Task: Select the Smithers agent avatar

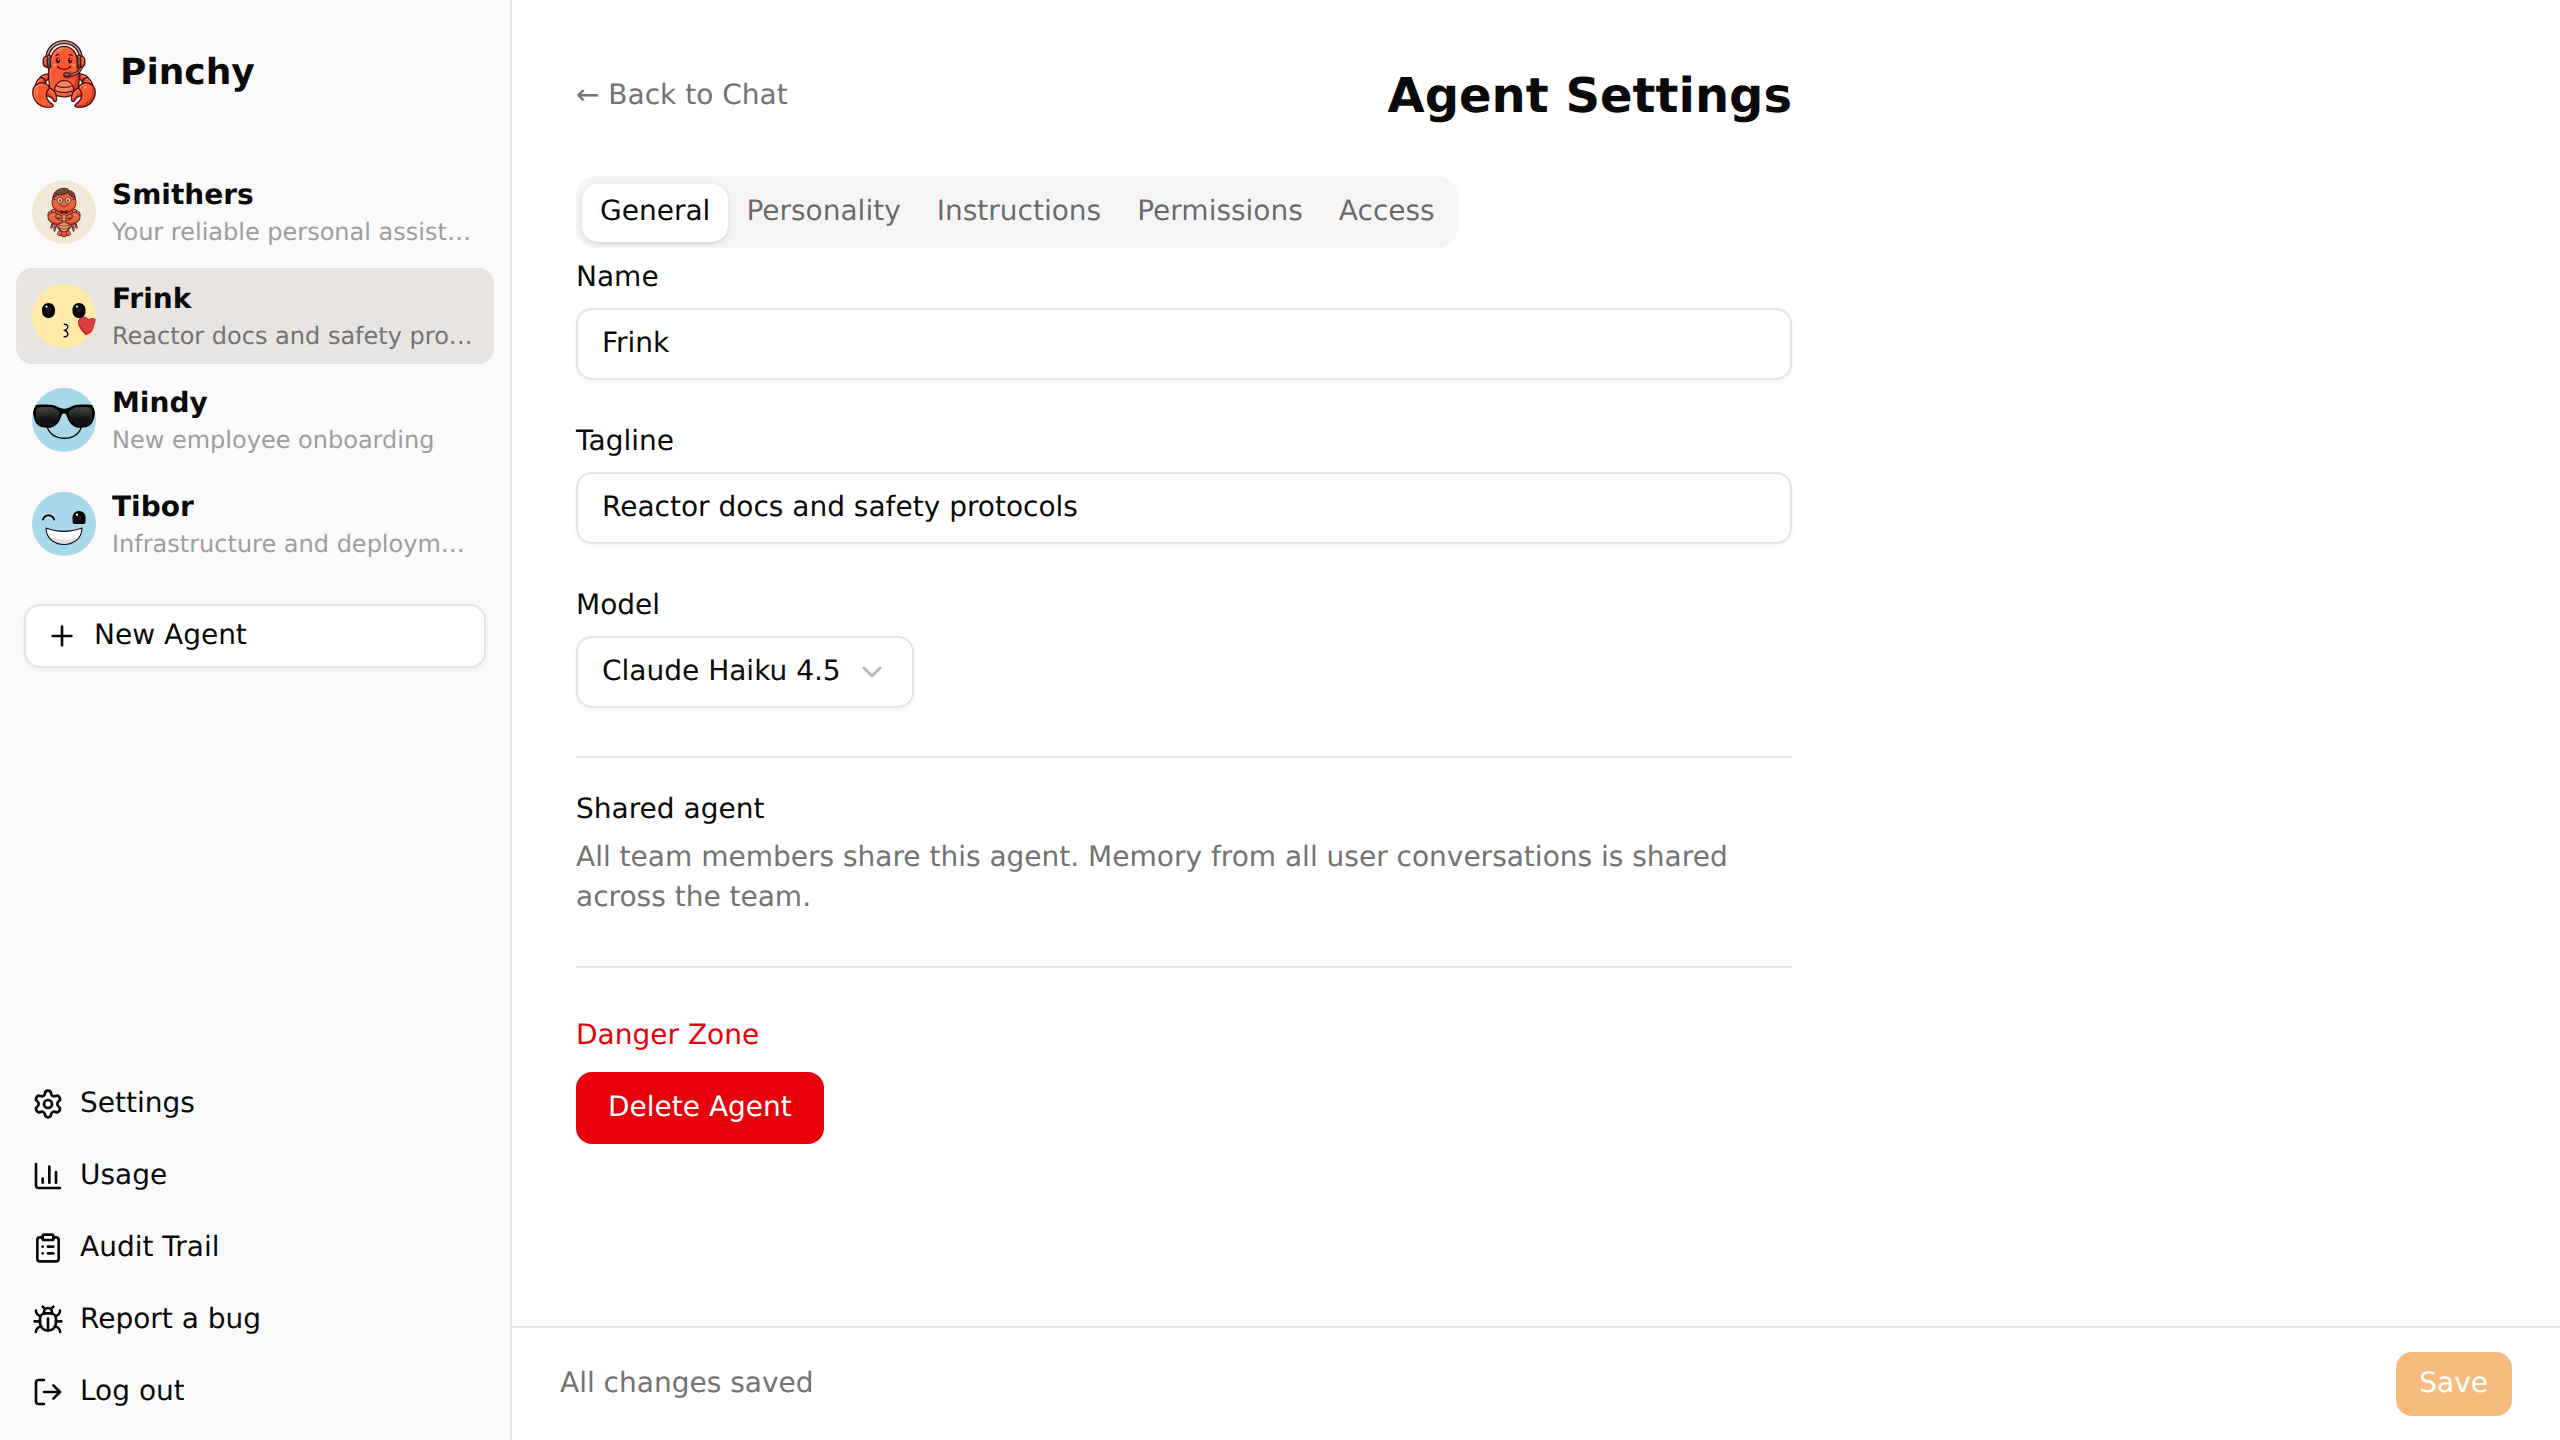Action: (63, 211)
